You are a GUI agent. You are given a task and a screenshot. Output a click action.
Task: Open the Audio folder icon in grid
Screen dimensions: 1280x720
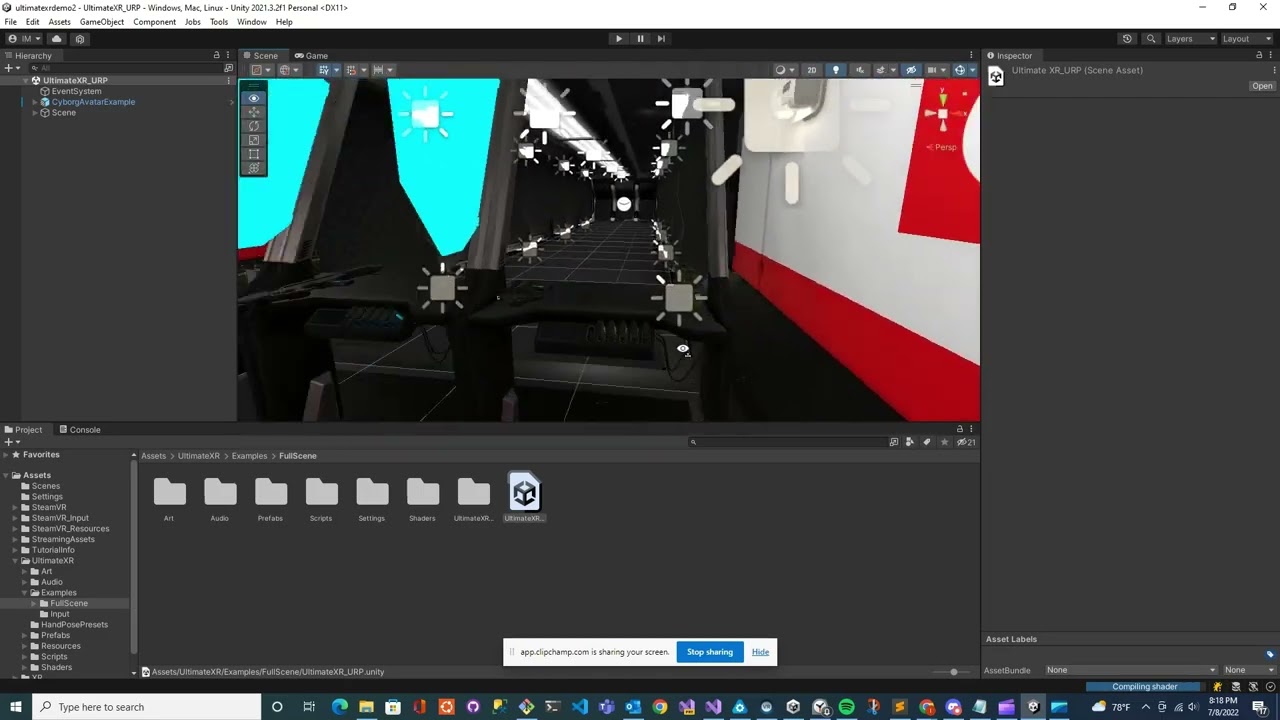coord(220,492)
